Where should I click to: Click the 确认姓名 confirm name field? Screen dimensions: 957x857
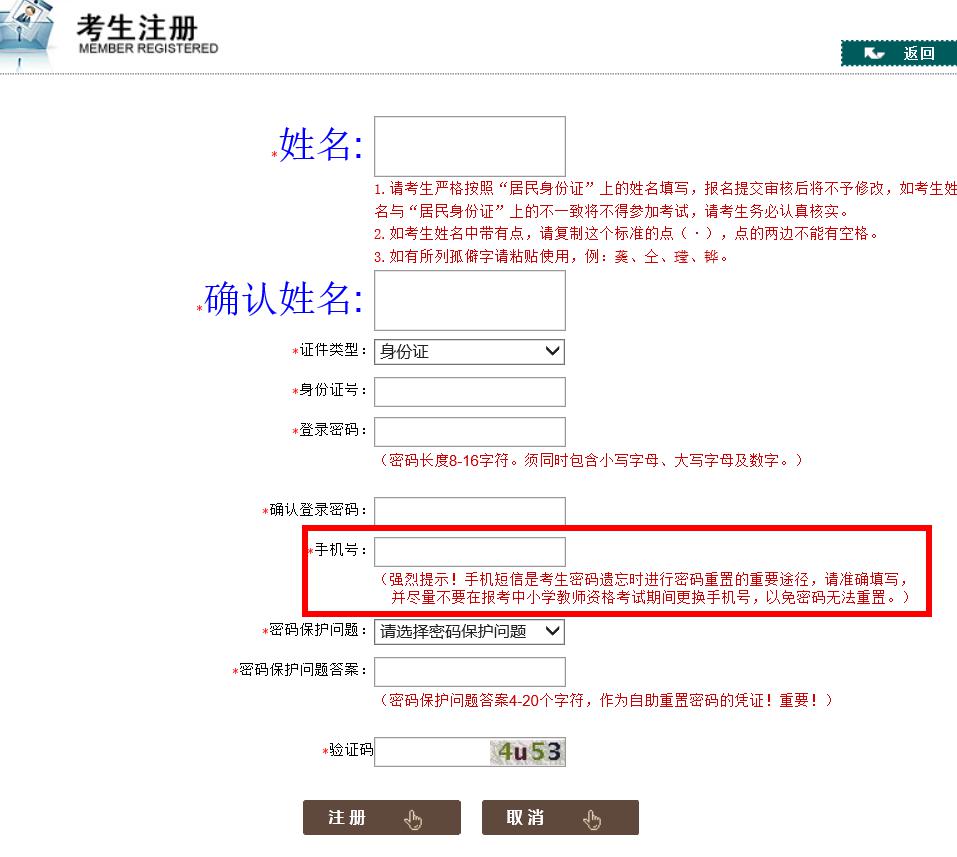pos(469,301)
